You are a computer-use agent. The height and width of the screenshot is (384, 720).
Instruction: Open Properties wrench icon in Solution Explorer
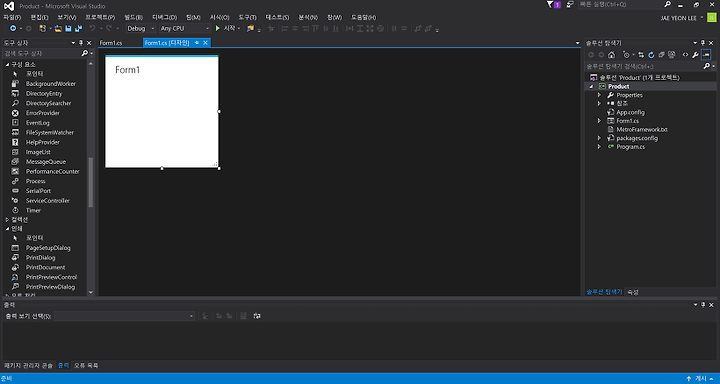696,55
